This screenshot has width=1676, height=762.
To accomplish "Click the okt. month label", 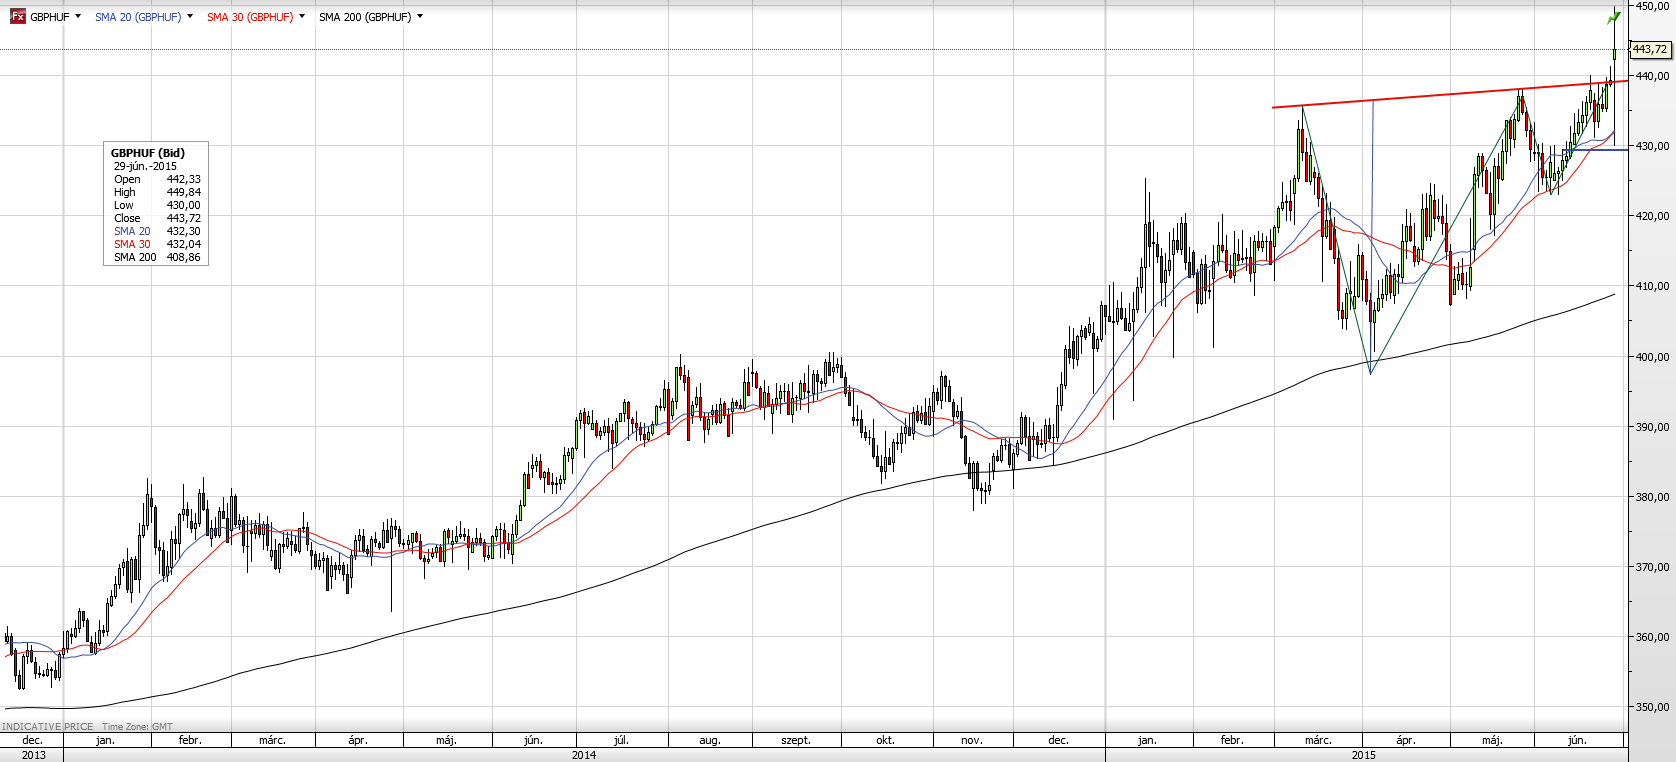I will [x=885, y=740].
